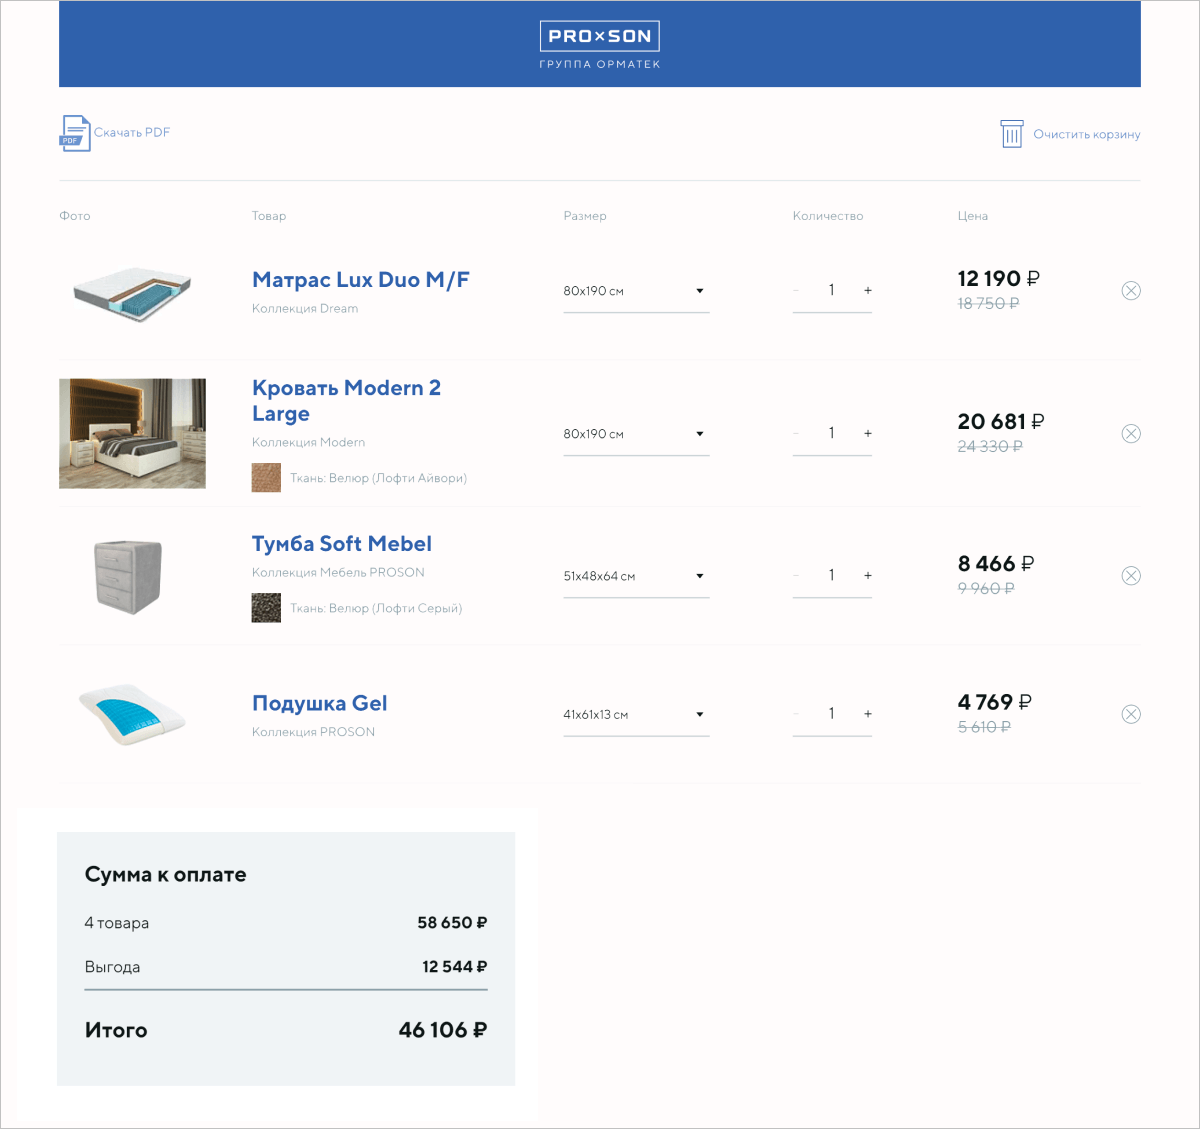Click ГРУППА ОРМАТЕК text in header

click(600, 65)
